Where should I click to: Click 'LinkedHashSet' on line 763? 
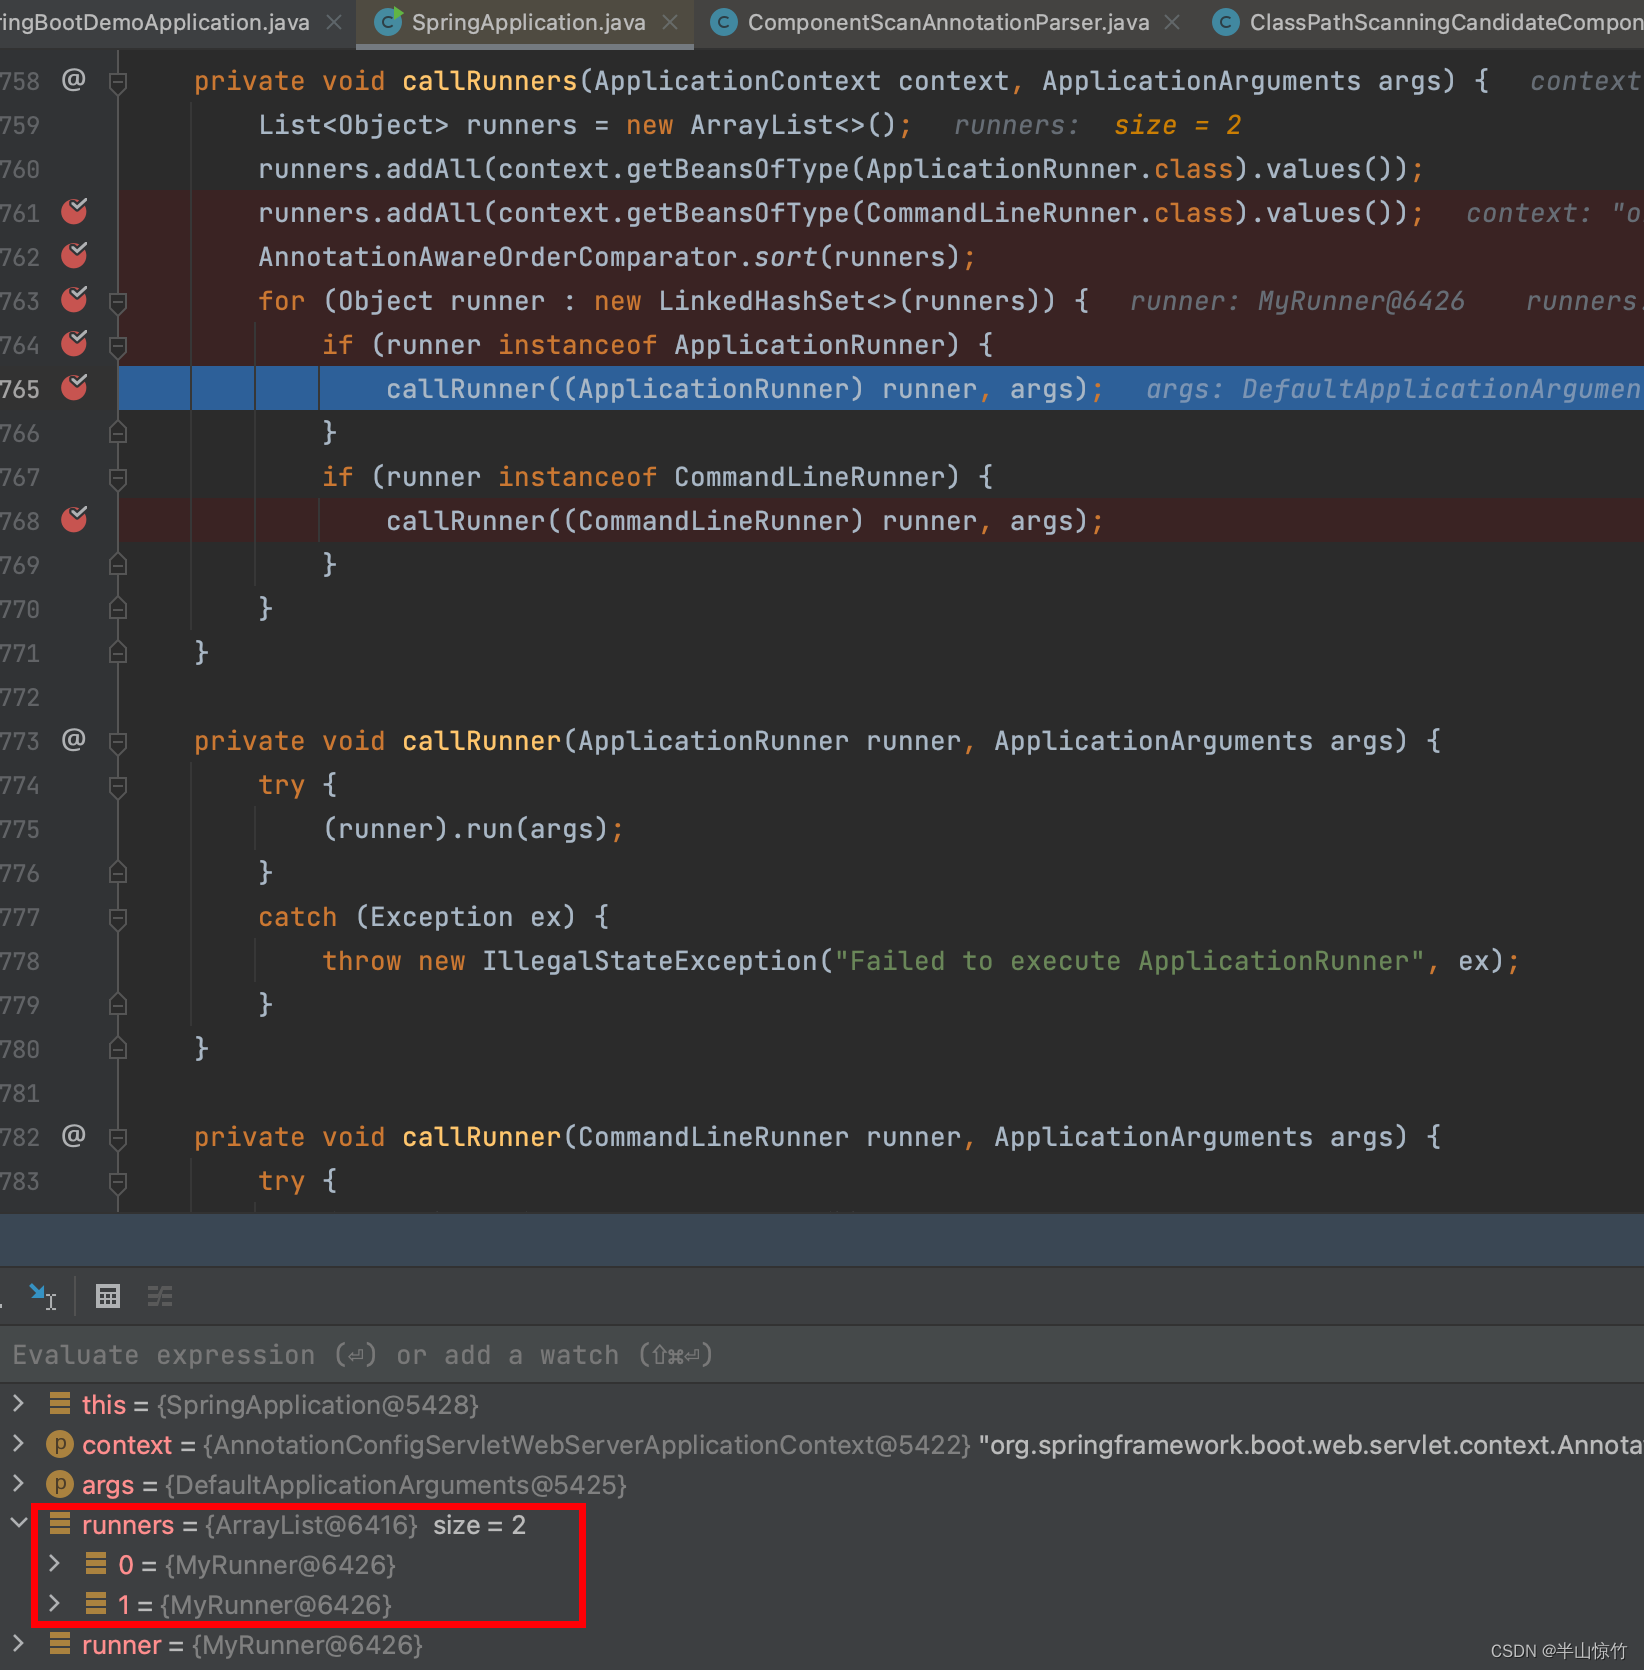pos(762,301)
